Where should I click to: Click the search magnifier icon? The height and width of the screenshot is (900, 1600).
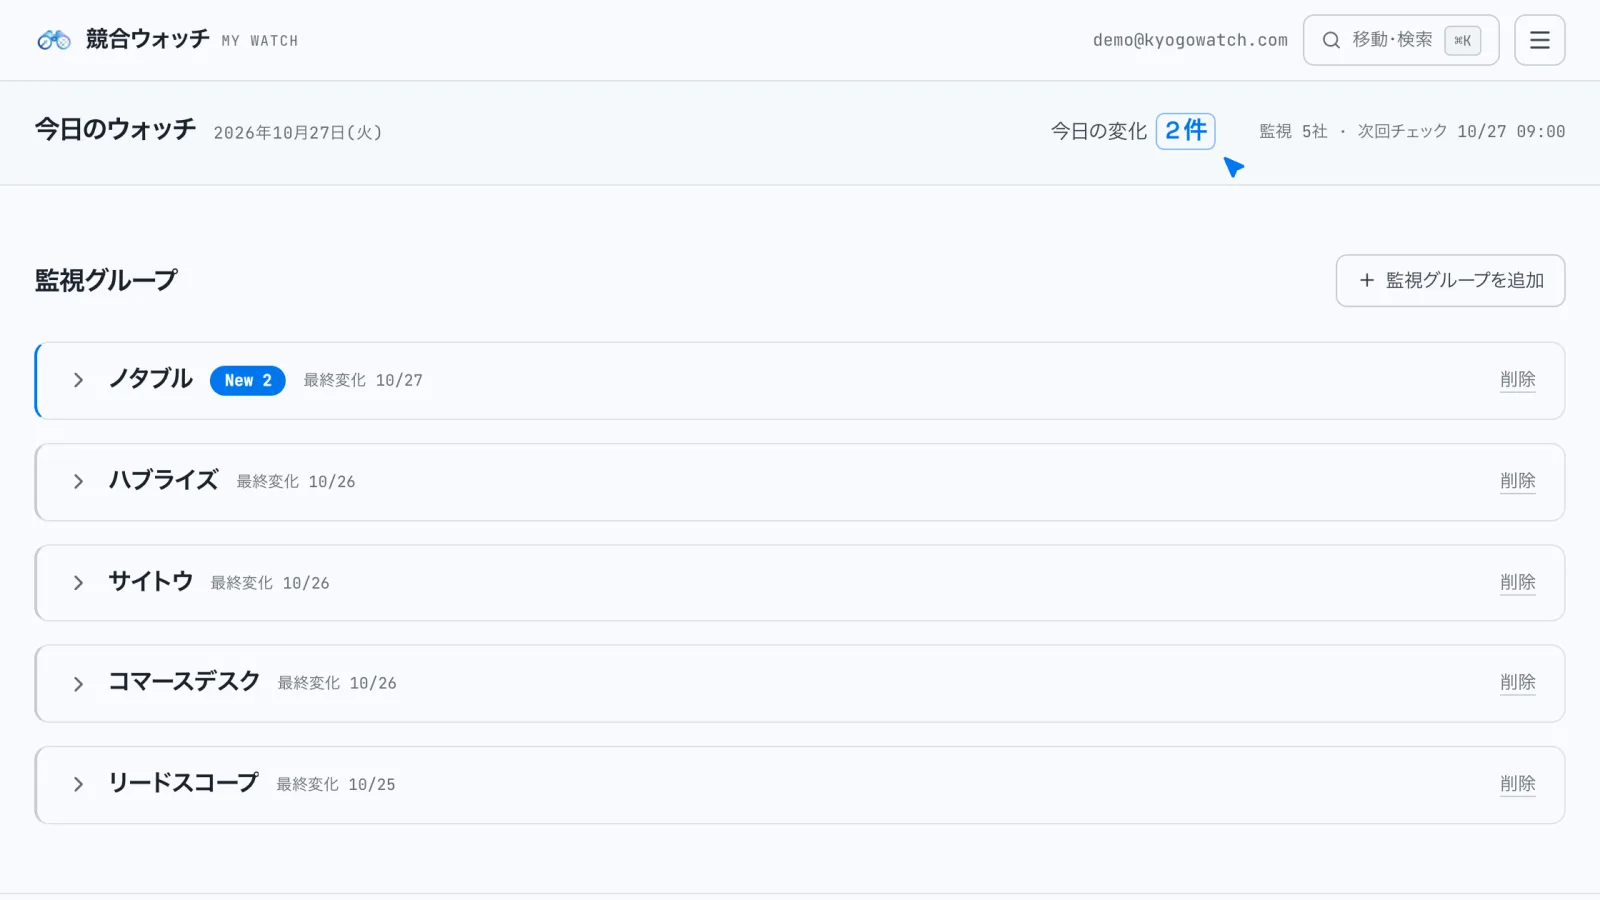[x=1331, y=40]
